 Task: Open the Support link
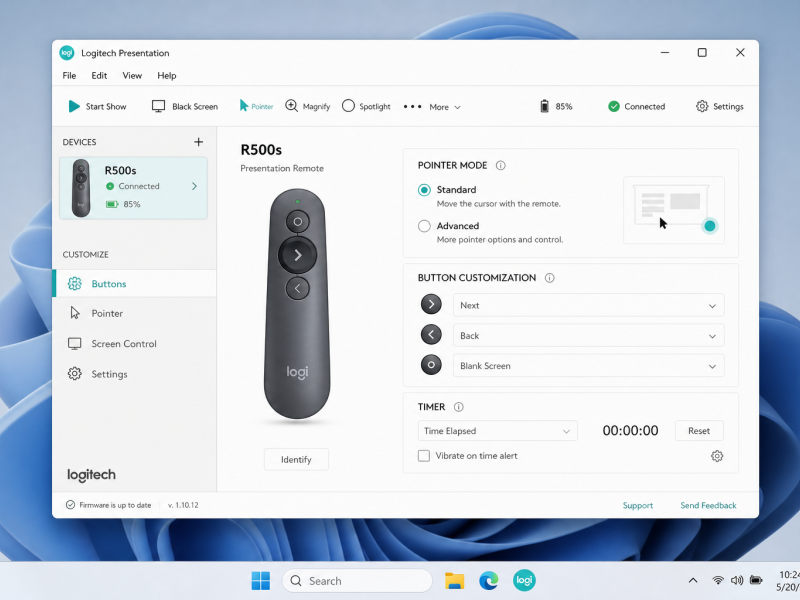point(638,505)
